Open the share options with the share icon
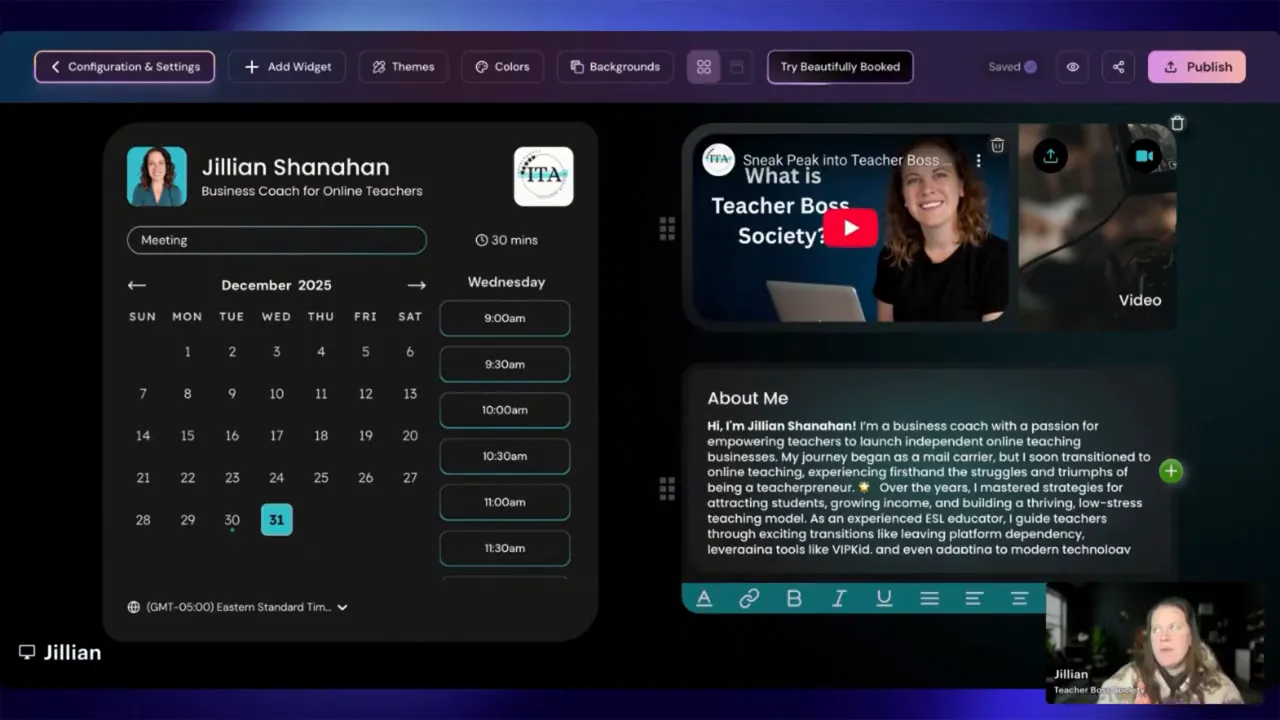 point(1118,66)
